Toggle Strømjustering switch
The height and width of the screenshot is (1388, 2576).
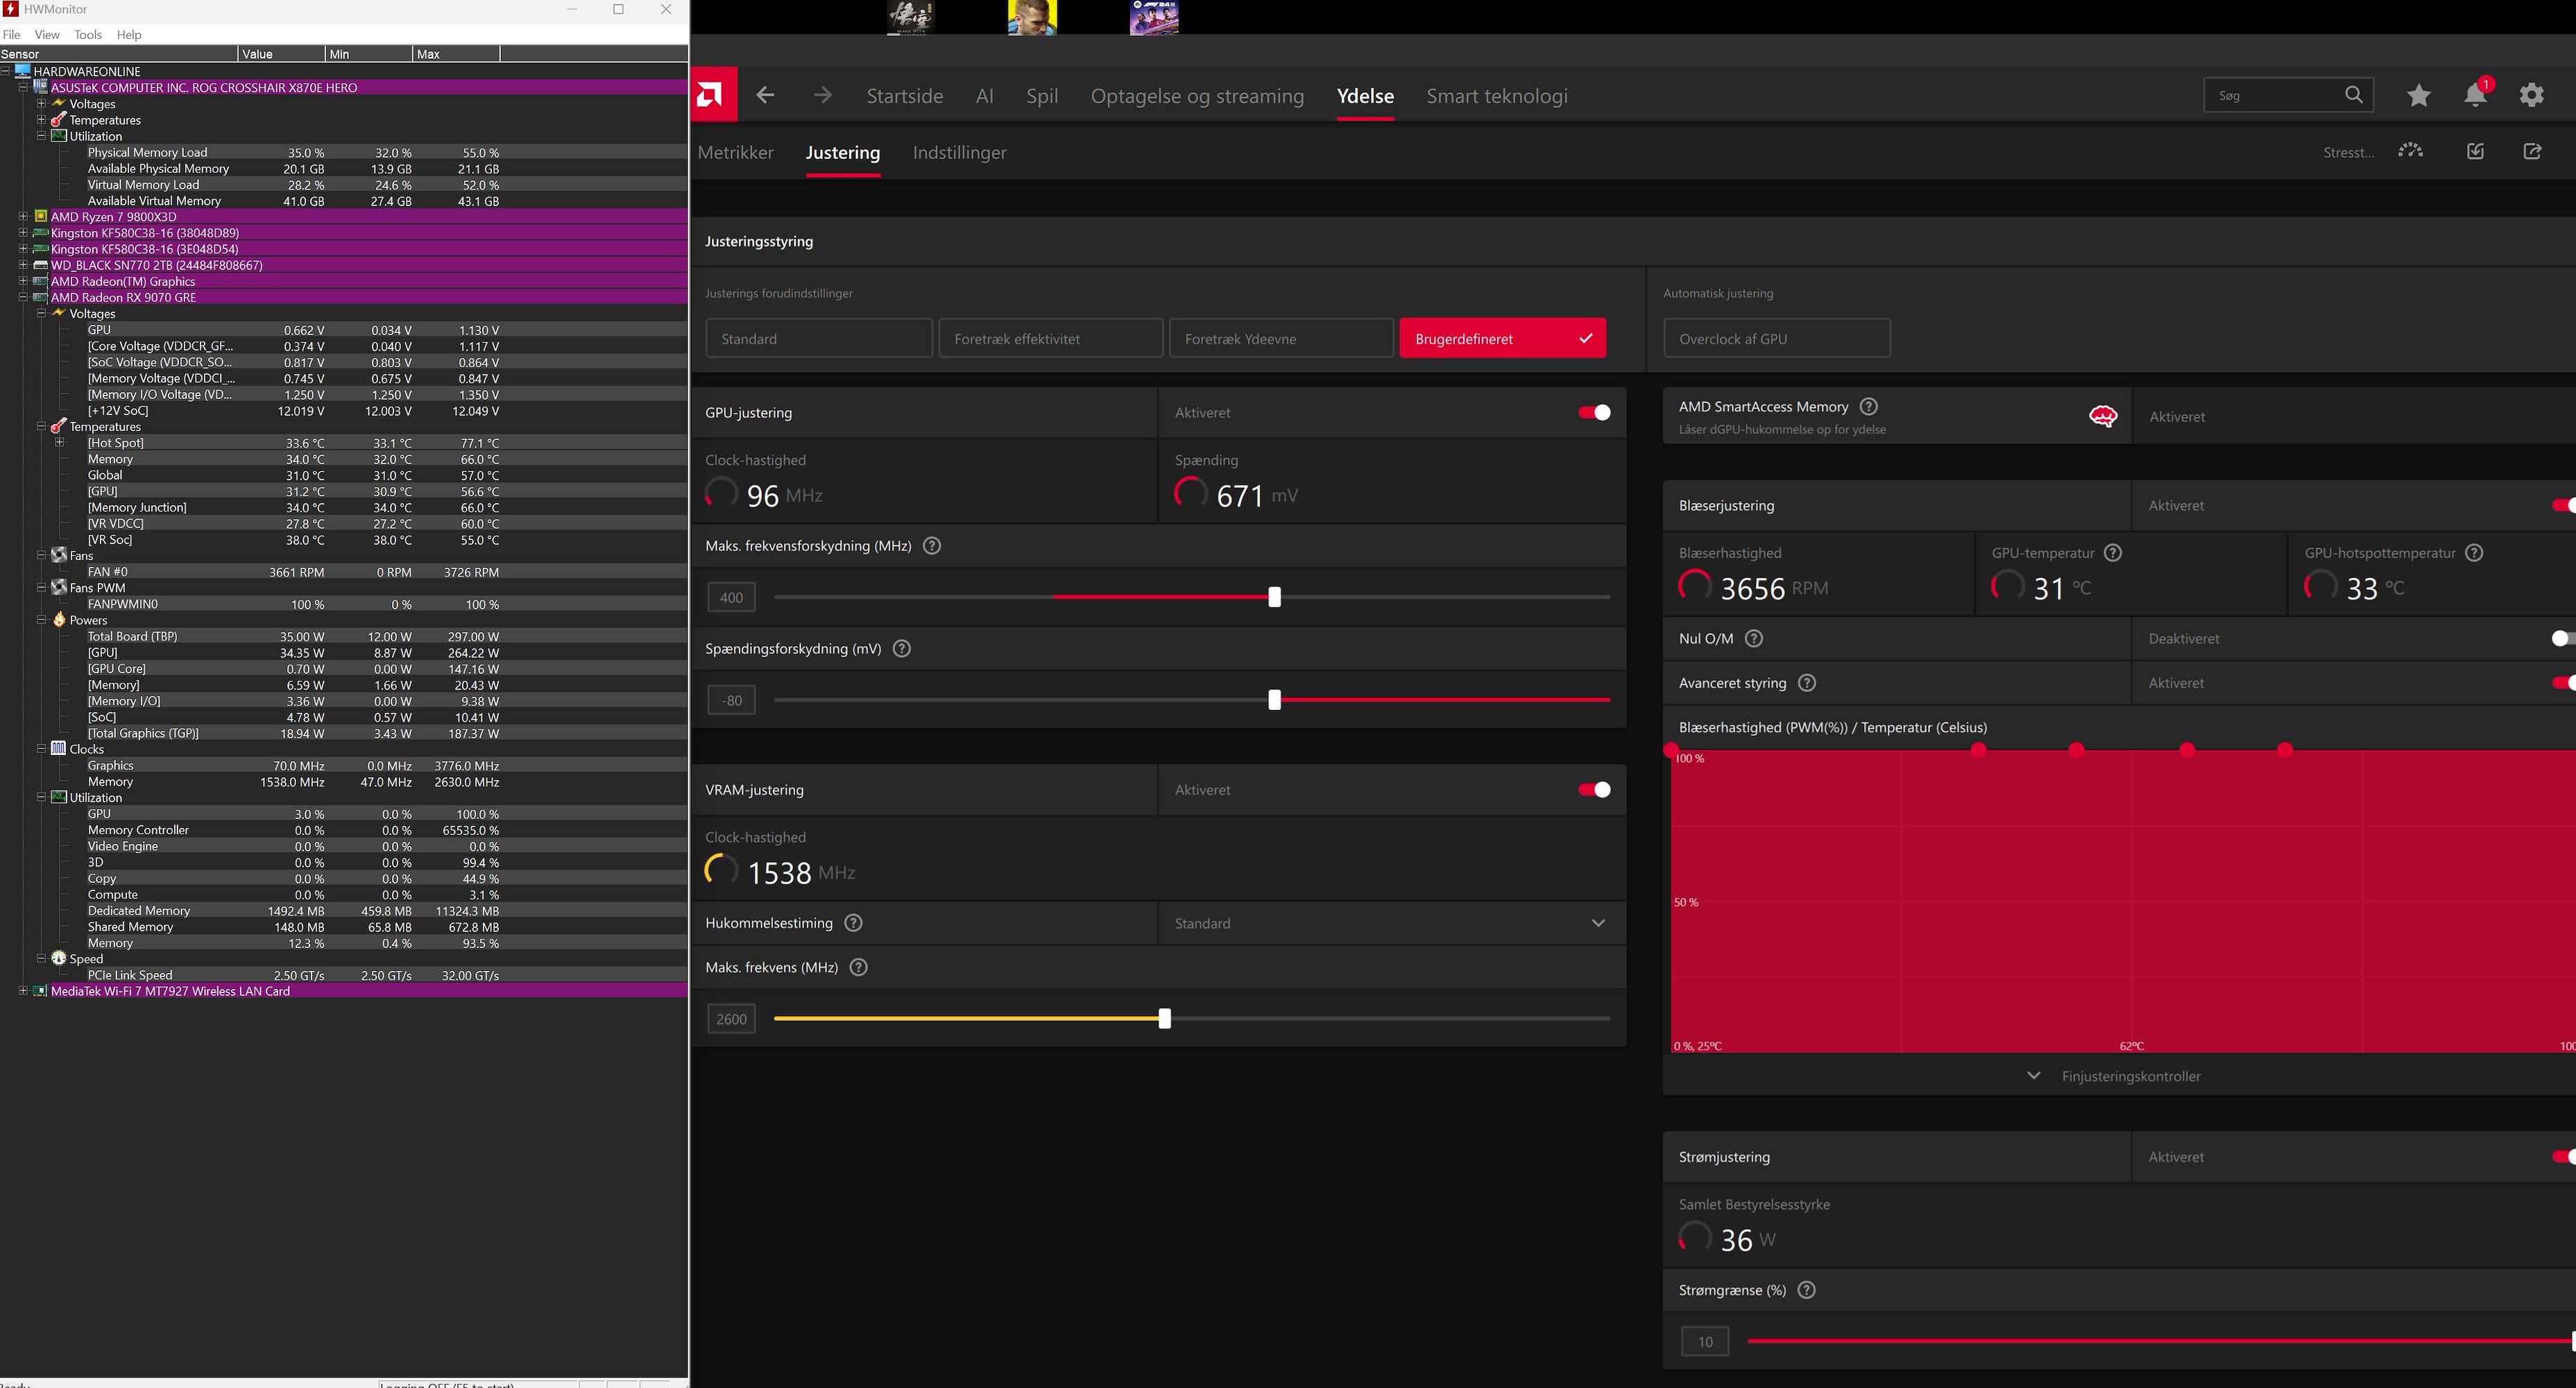2564,1157
